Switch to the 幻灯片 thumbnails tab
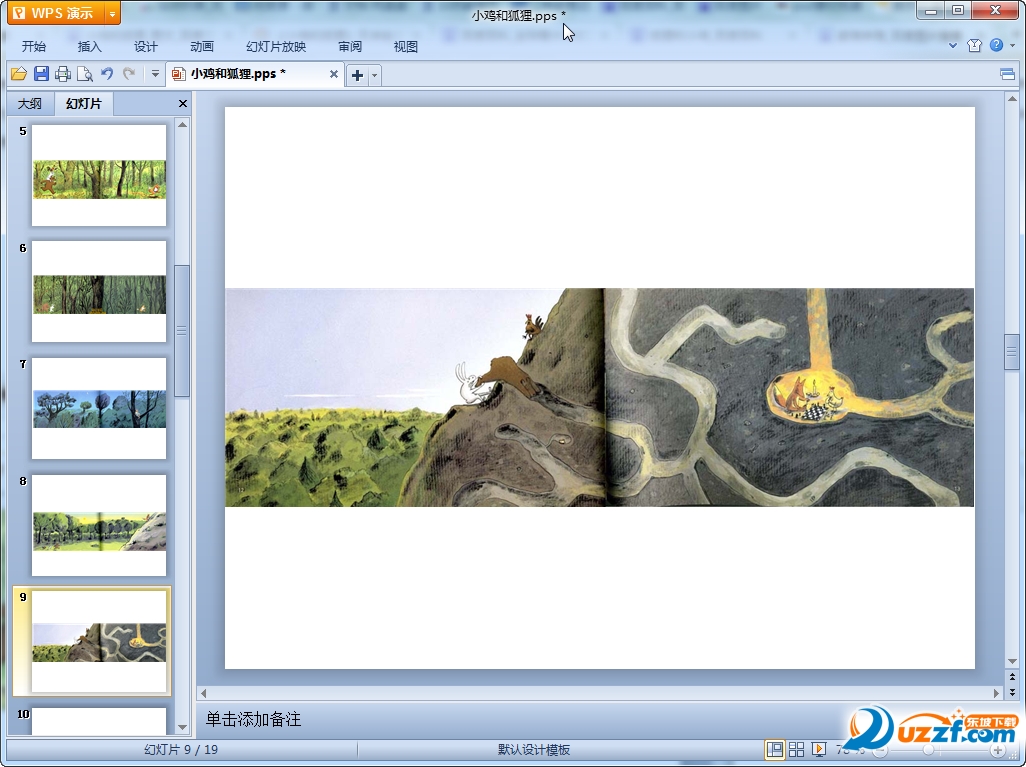The width and height of the screenshot is (1026, 767). tap(84, 103)
